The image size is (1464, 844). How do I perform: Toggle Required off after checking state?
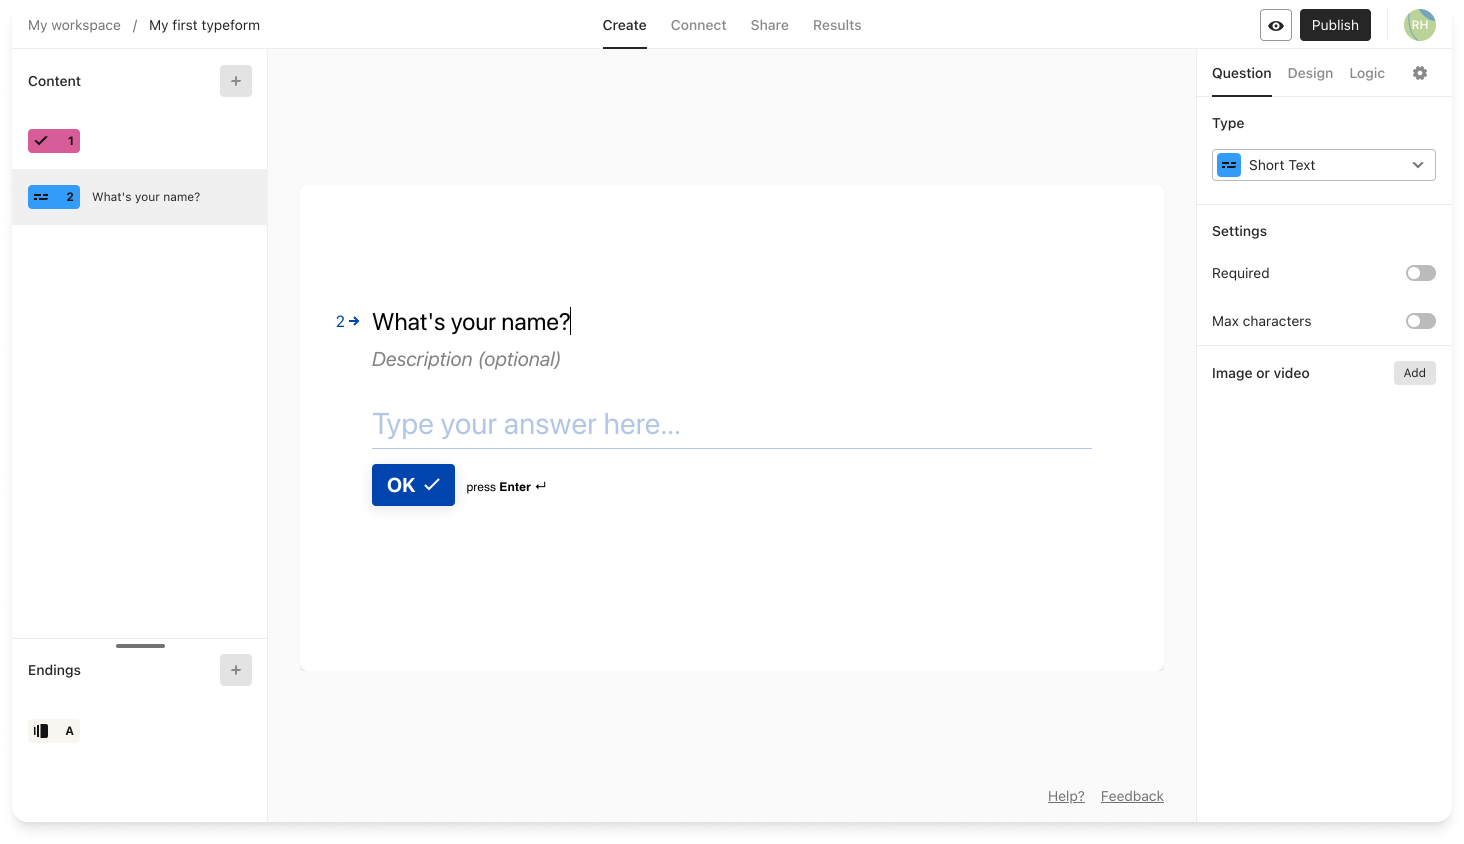coord(1420,273)
